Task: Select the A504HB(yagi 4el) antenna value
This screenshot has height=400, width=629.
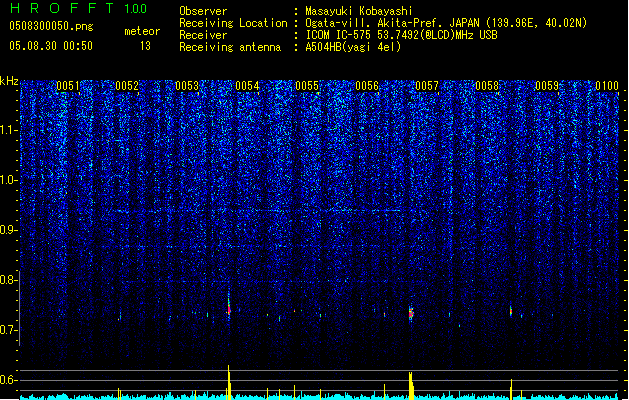Action: 353,47
